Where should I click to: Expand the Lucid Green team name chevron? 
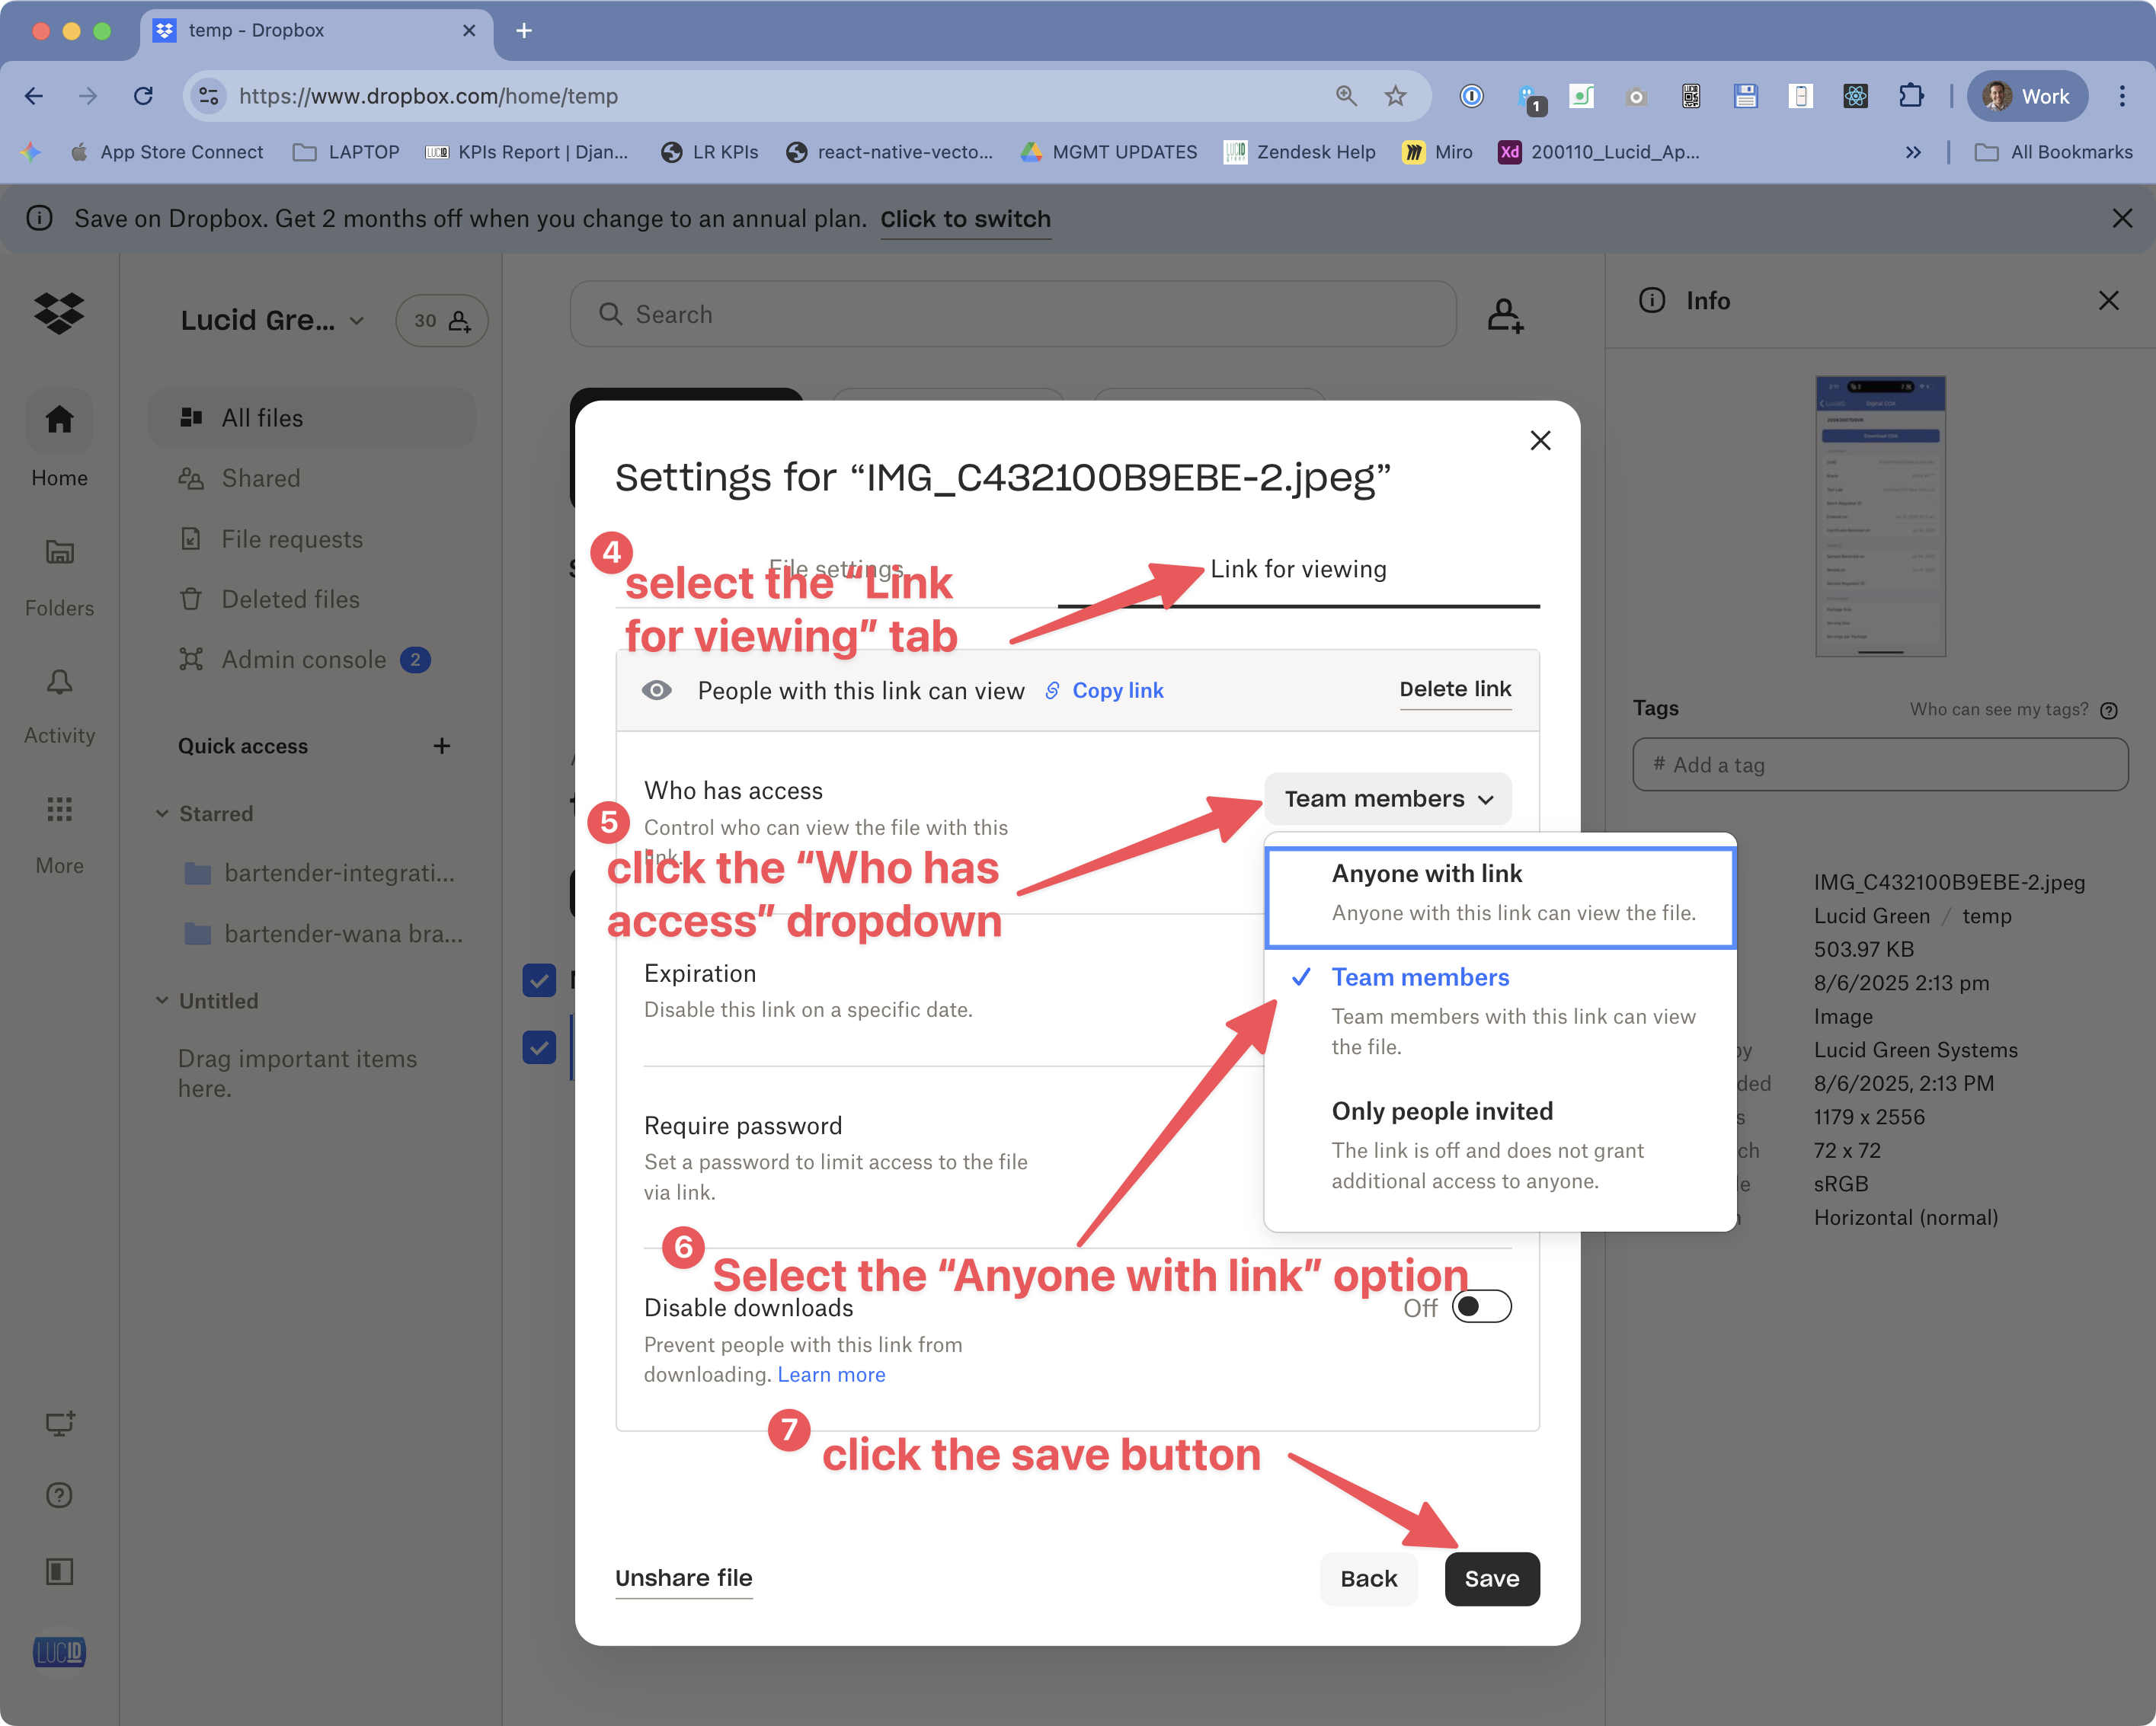pos(356,321)
